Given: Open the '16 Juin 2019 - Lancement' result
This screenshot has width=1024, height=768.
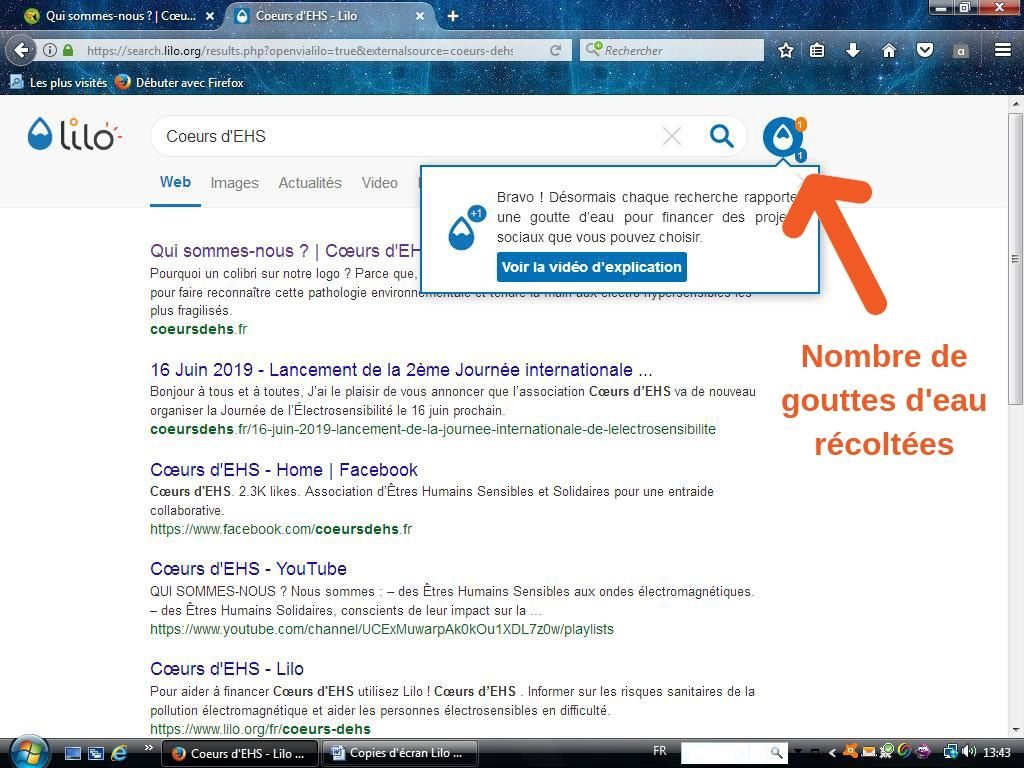Looking at the screenshot, I should (x=401, y=370).
